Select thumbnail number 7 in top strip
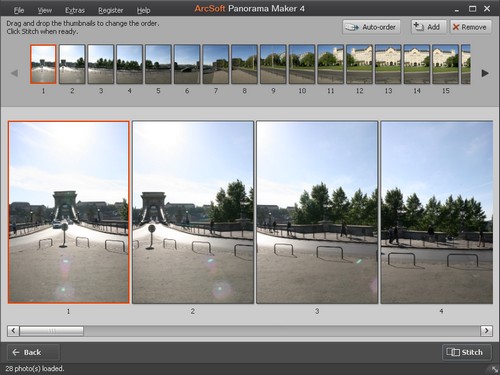The height and width of the screenshot is (375, 500). click(216, 64)
